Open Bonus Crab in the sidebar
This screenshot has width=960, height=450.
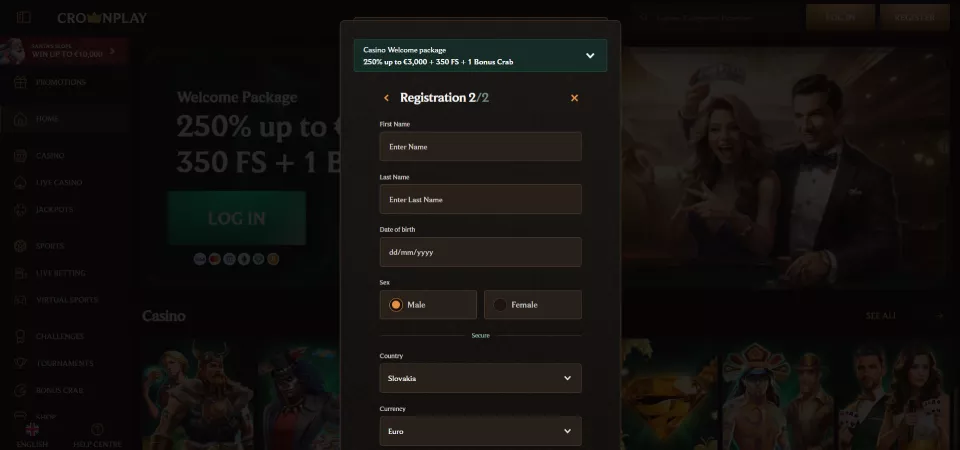tap(64, 390)
